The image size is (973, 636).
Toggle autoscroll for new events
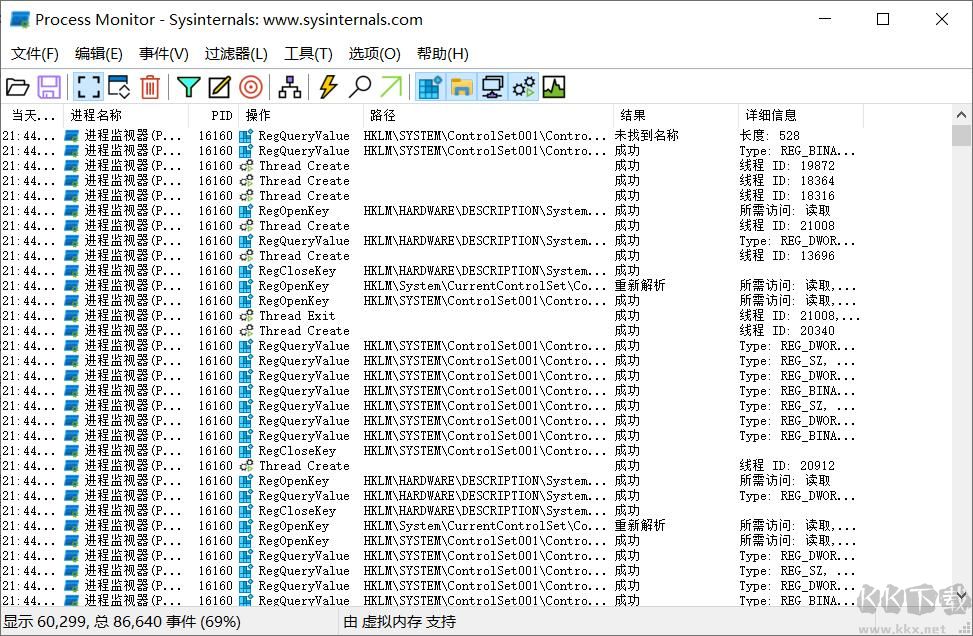[x=118, y=87]
